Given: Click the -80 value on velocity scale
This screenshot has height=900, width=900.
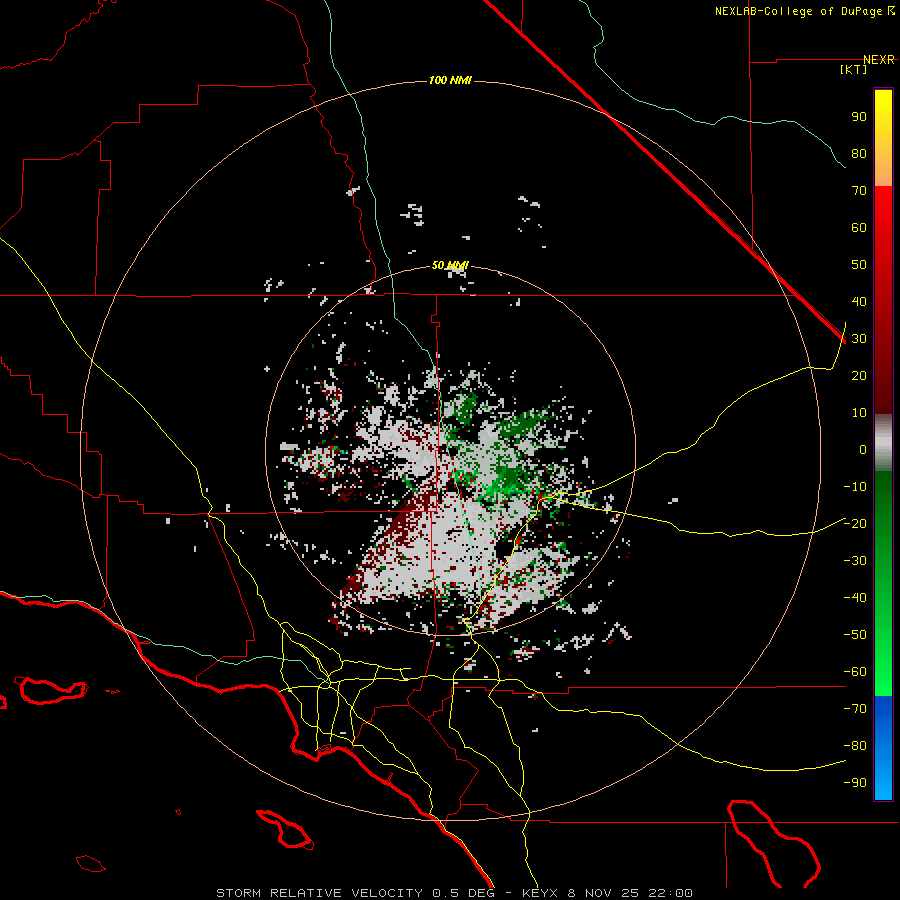Looking at the screenshot, I should (855, 746).
